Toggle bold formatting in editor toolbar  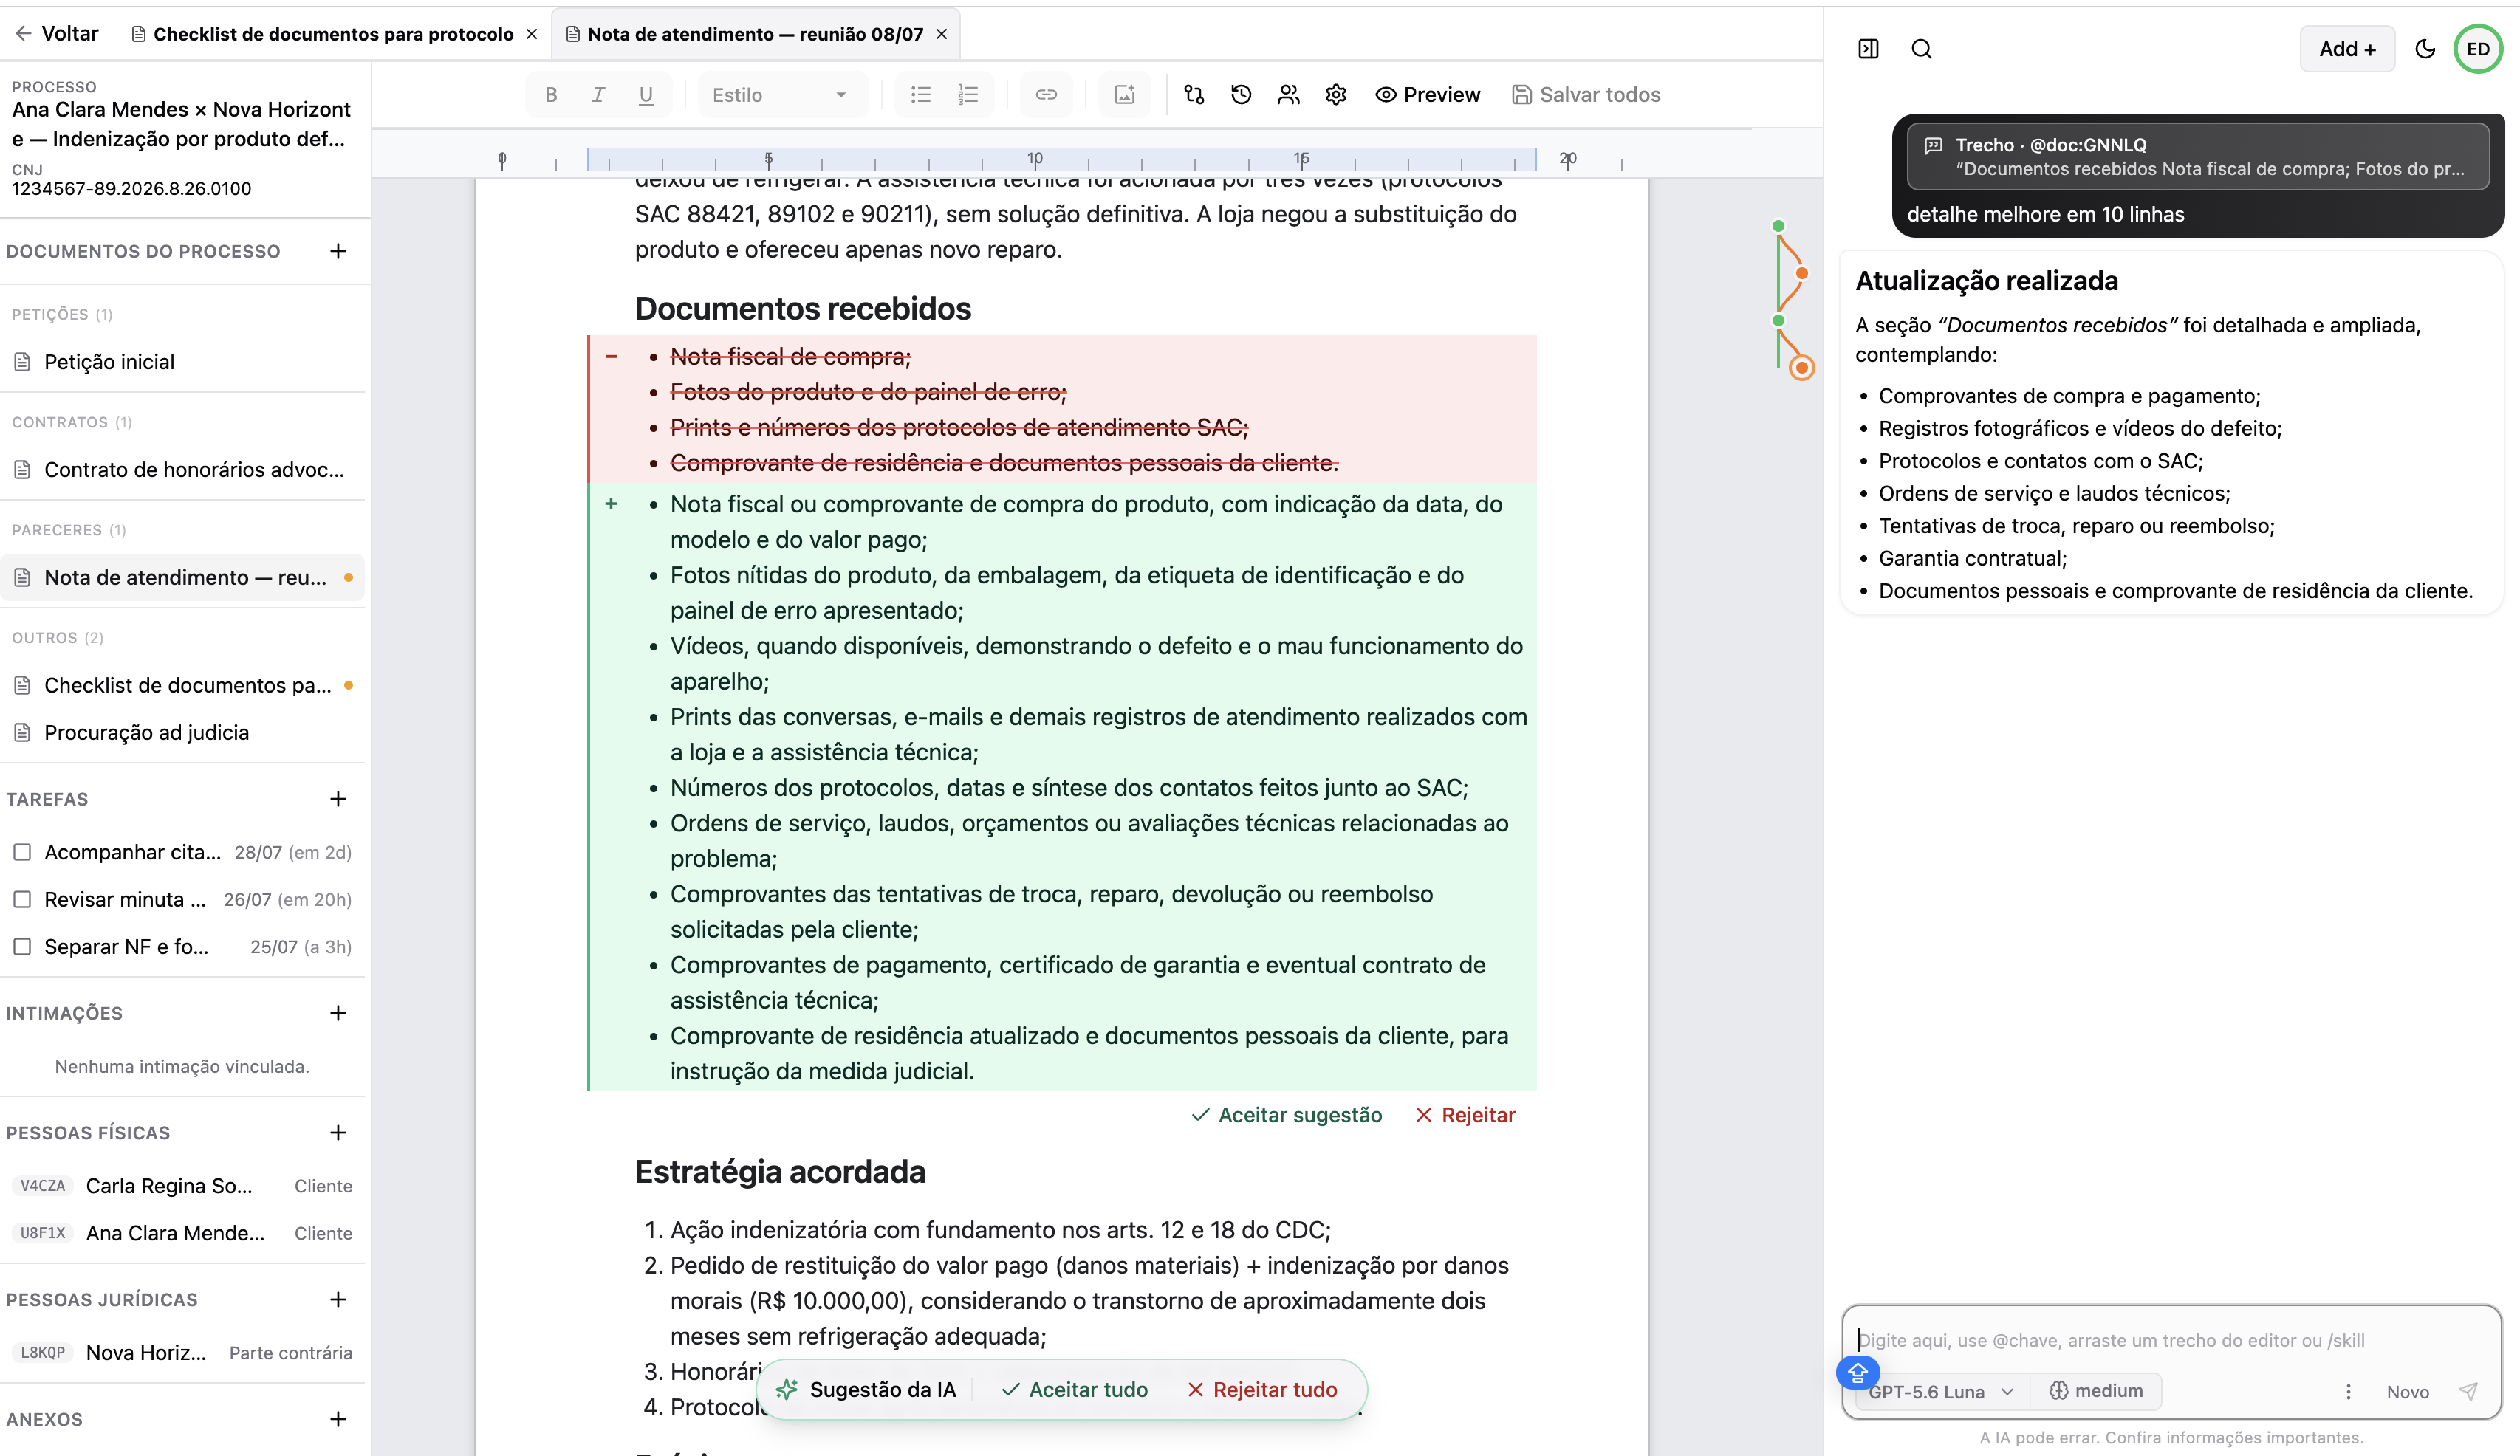(x=551, y=95)
